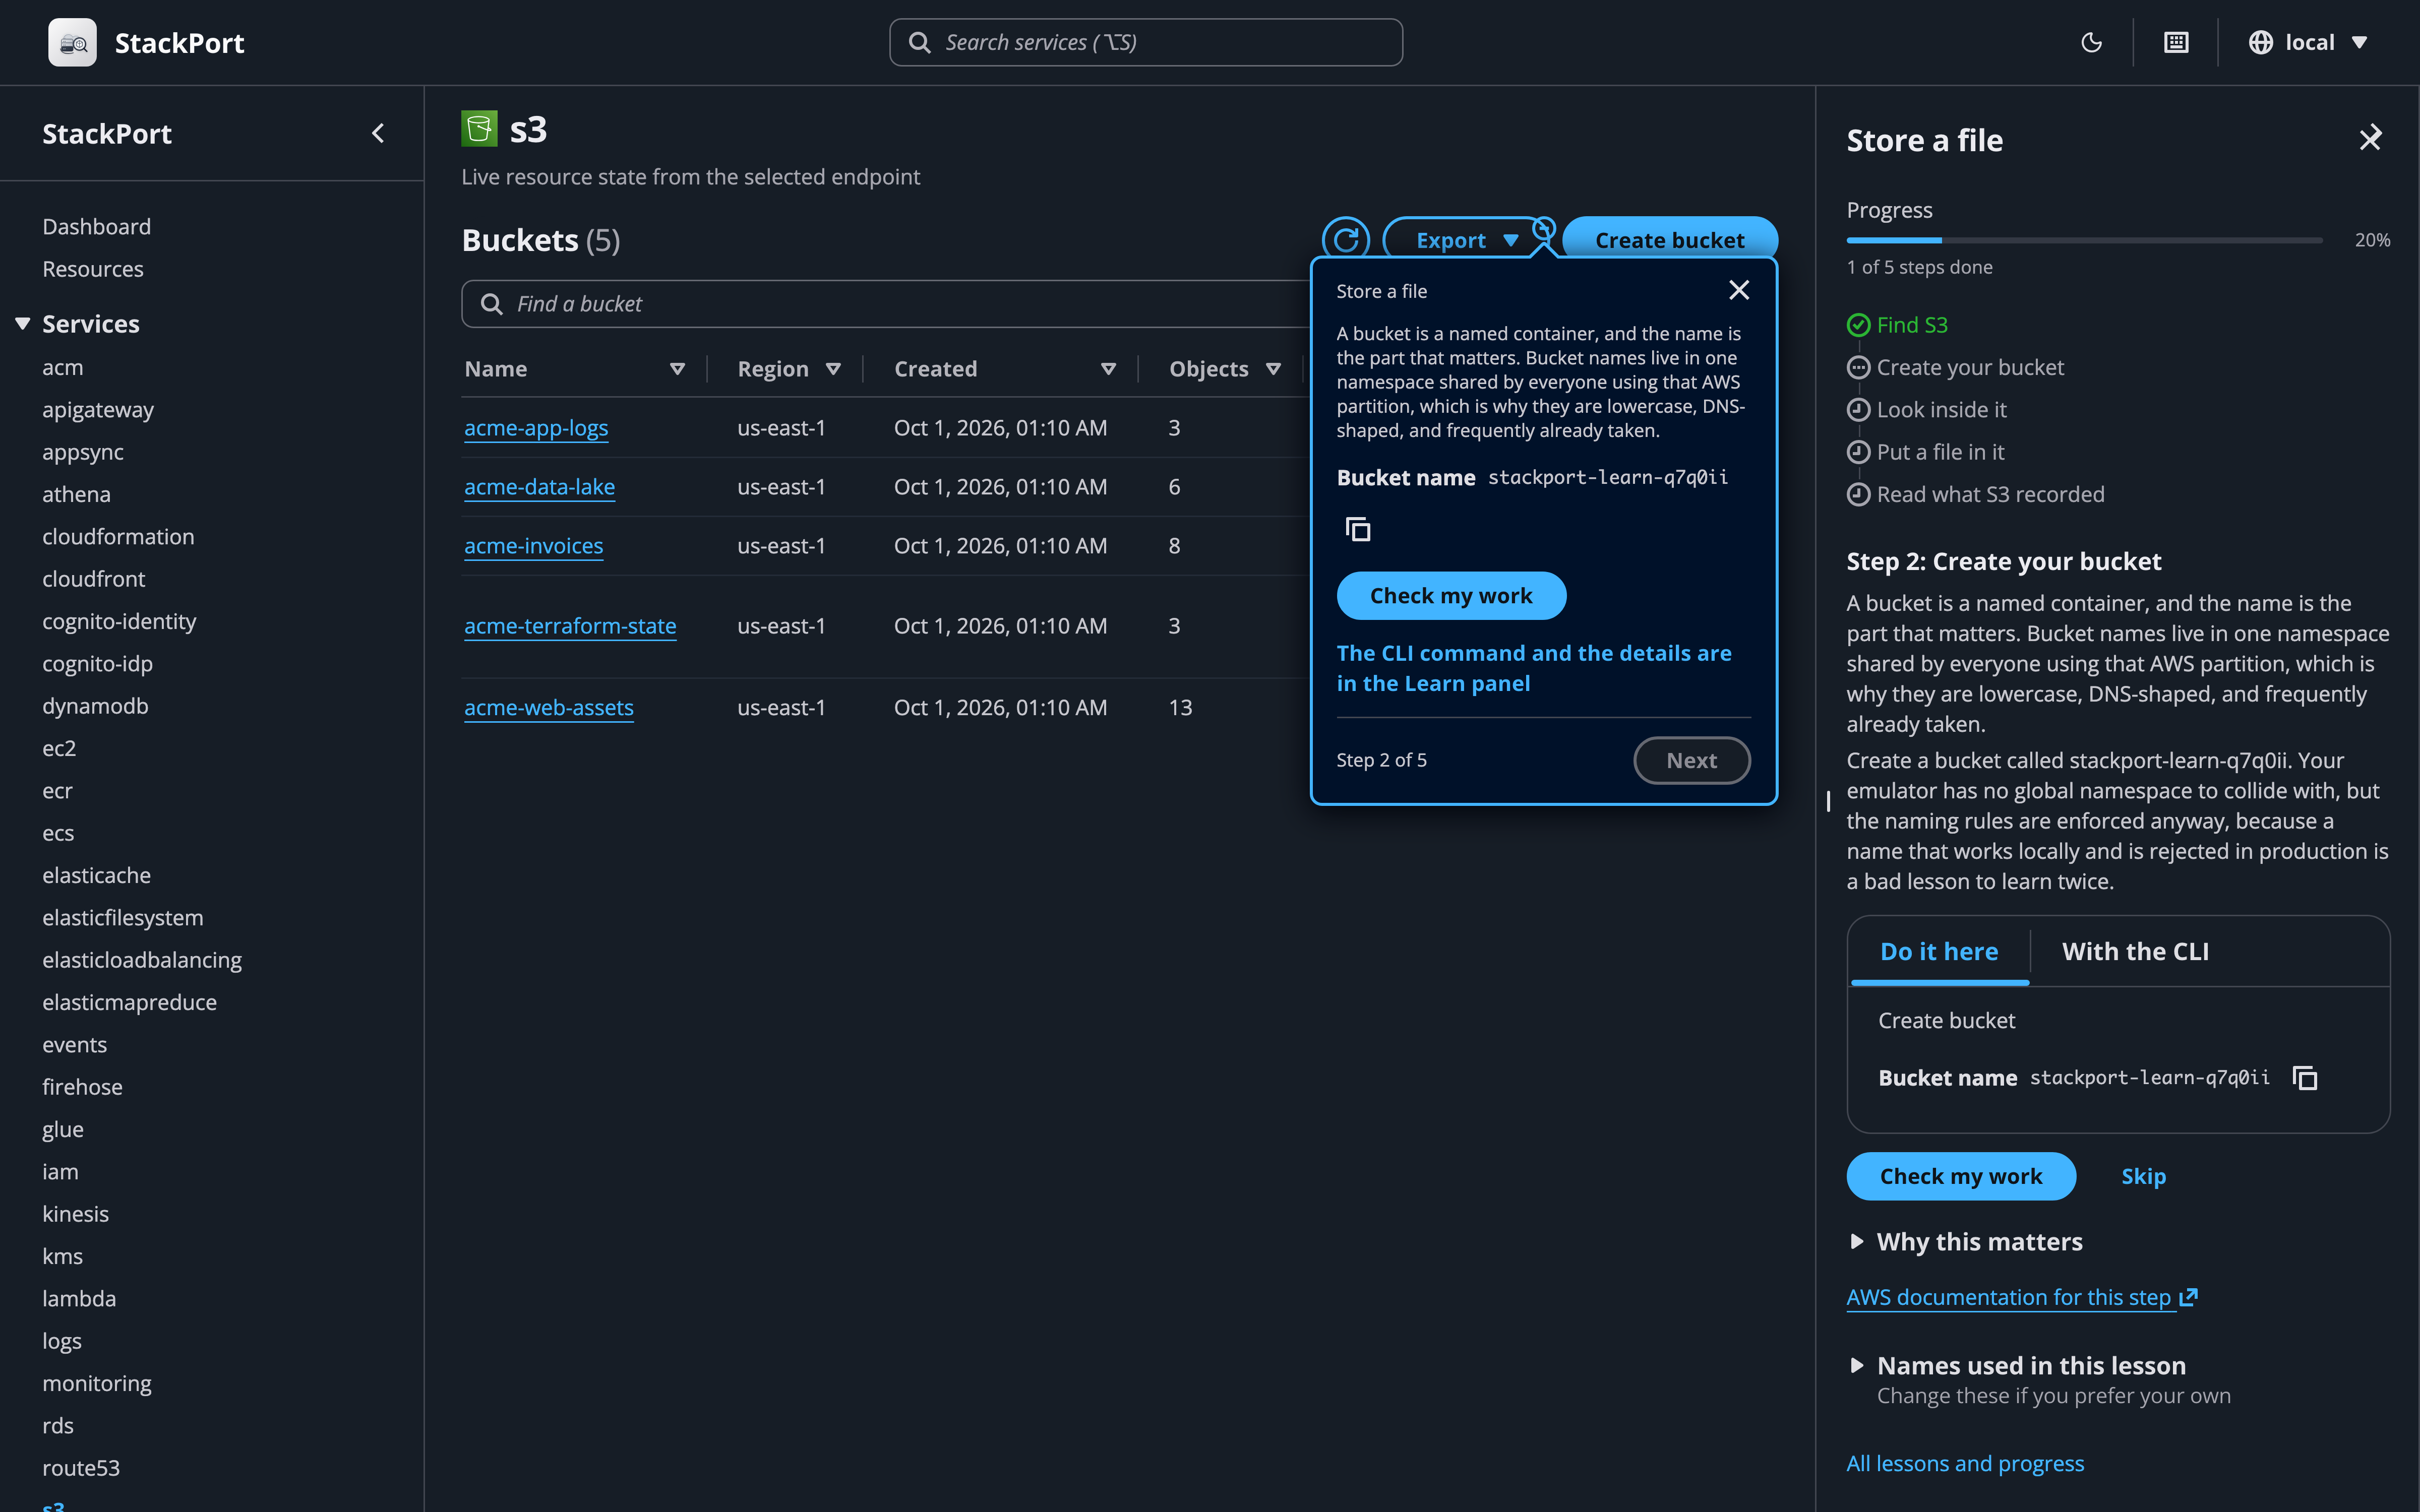Switch to the With the CLI tab
The width and height of the screenshot is (2420, 1512).
2135,951
